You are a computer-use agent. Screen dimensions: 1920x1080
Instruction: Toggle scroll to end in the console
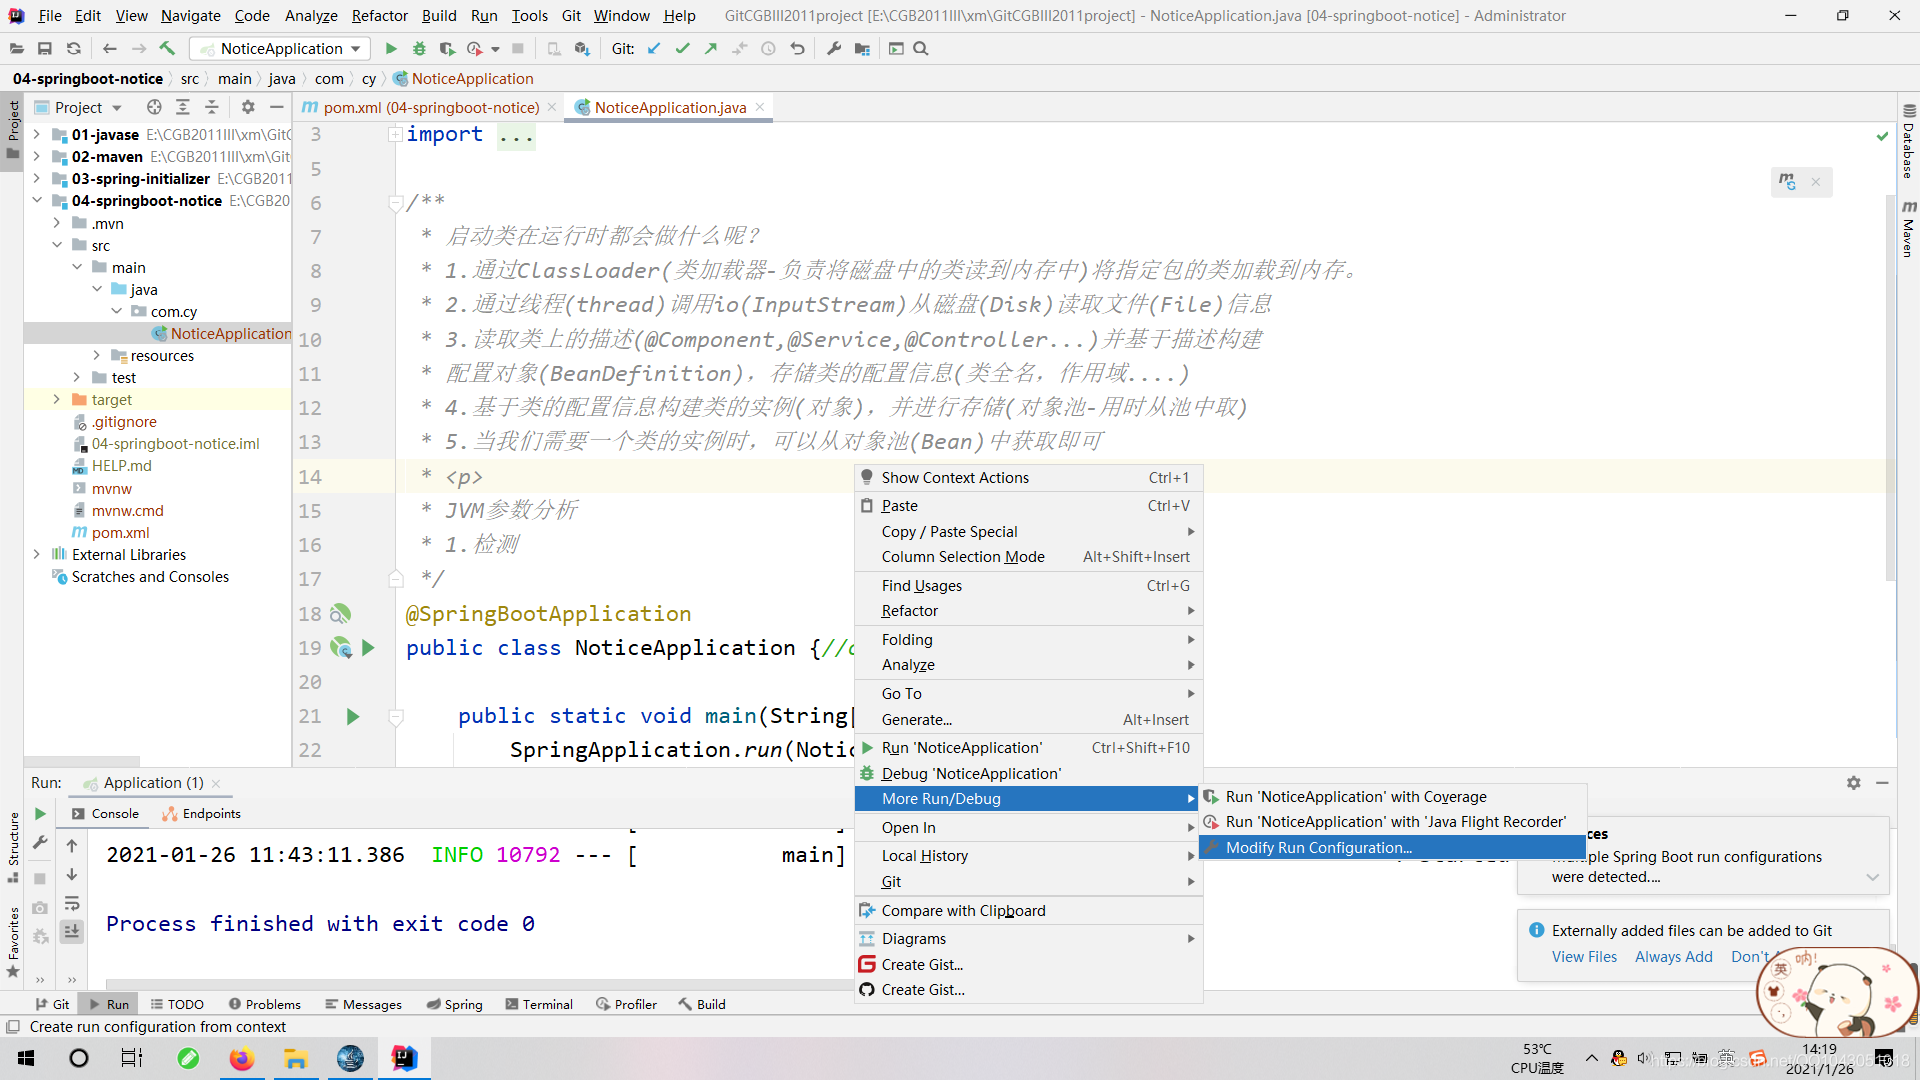tap(72, 931)
